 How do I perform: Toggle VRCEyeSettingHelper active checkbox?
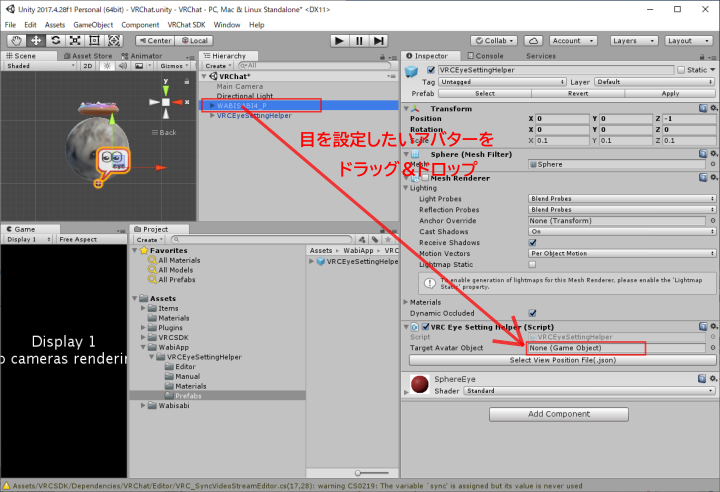pos(431,70)
